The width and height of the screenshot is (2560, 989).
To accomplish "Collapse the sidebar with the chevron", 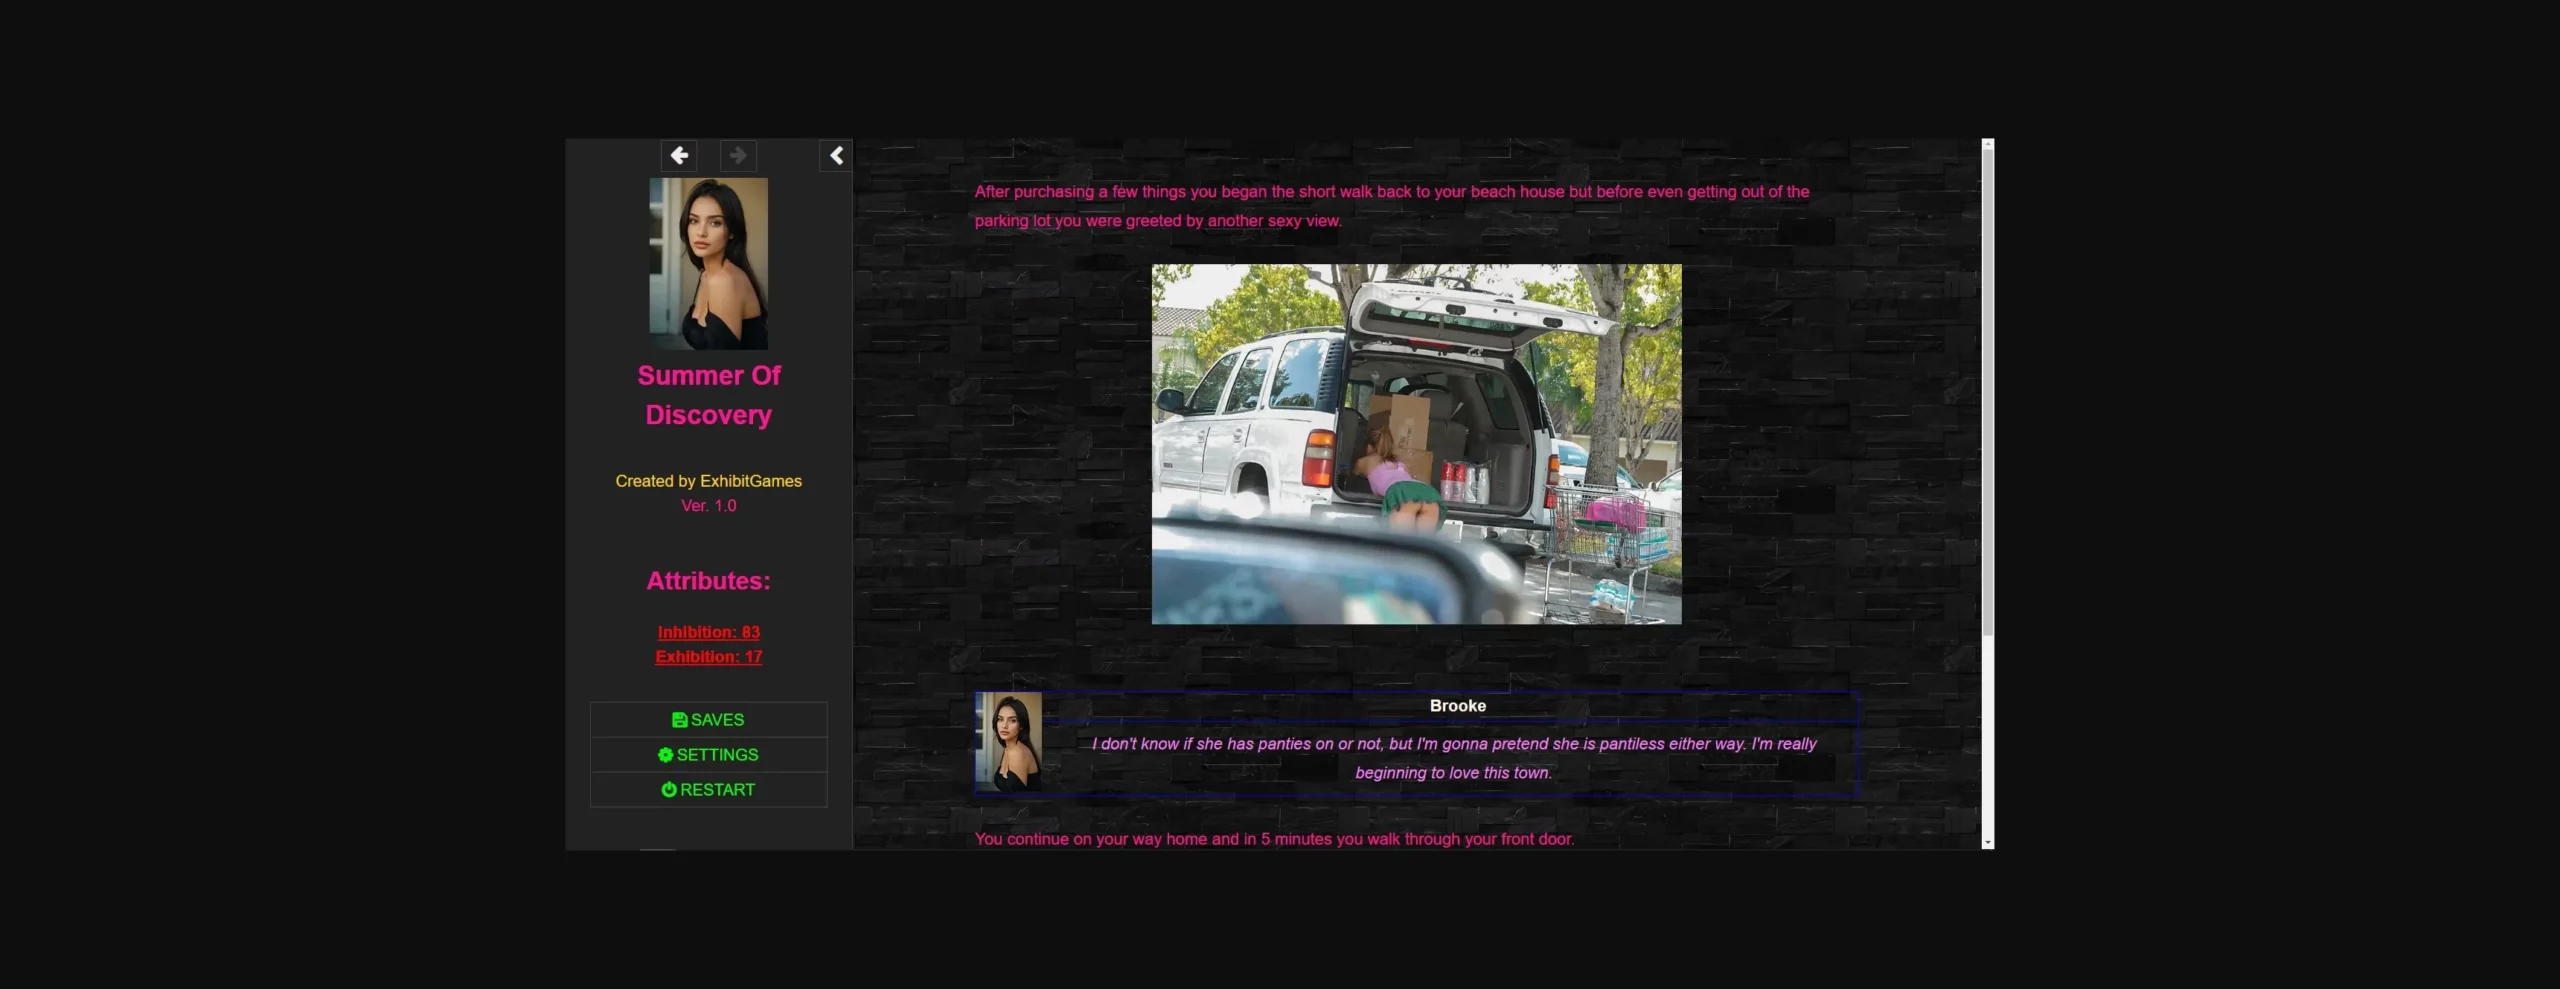I will [x=836, y=155].
